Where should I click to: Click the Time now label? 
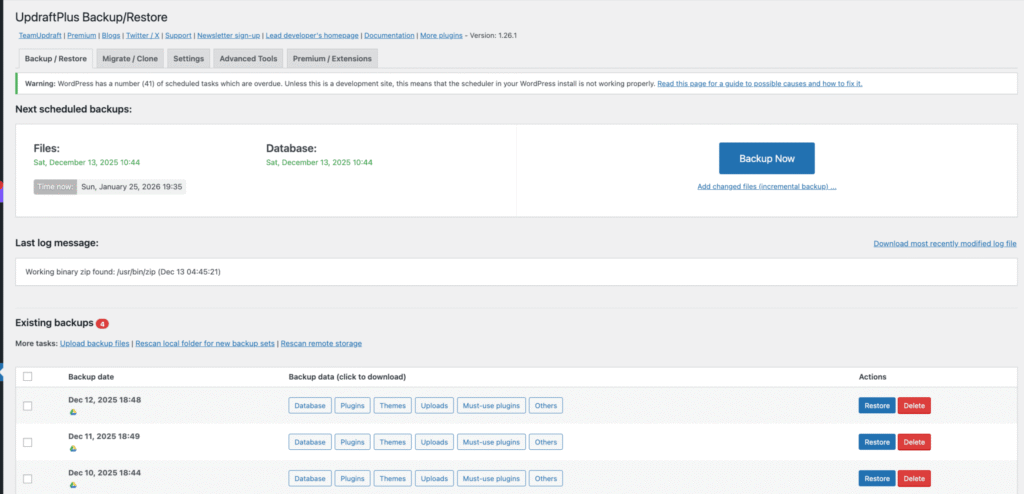(x=56, y=187)
